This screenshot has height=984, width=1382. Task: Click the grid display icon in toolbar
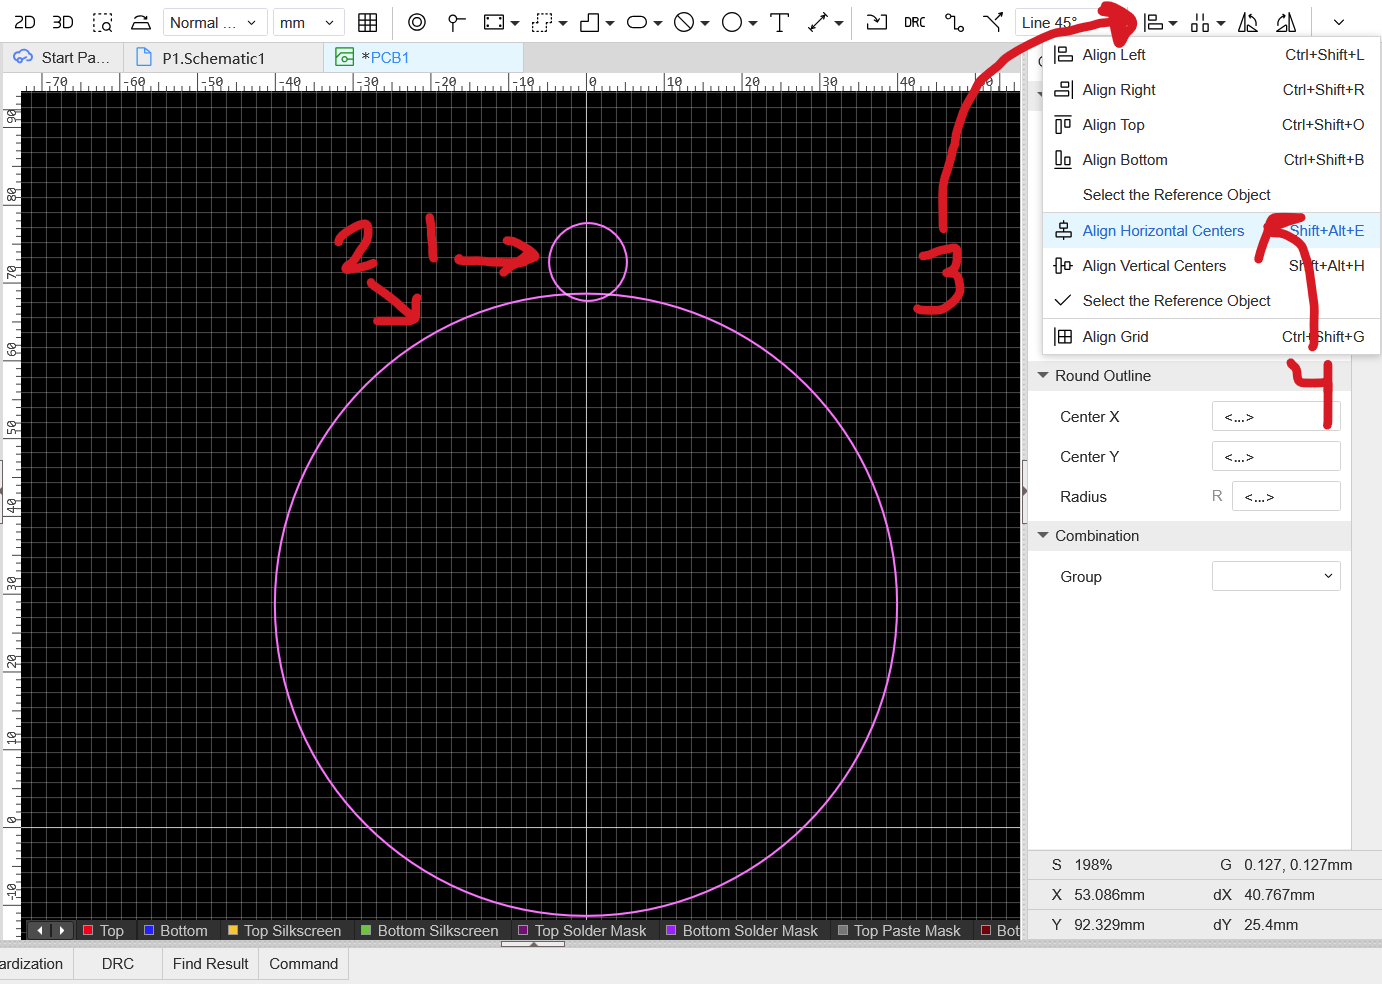[367, 22]
